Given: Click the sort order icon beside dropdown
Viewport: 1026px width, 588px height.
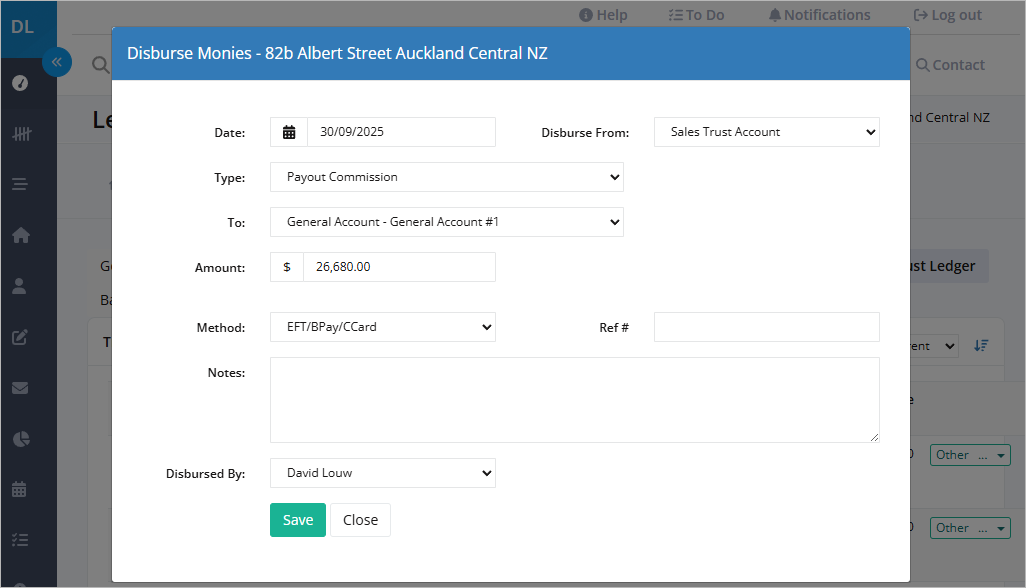Looking at the screenshot, I should pyautogui.click(x=981, y=345).
